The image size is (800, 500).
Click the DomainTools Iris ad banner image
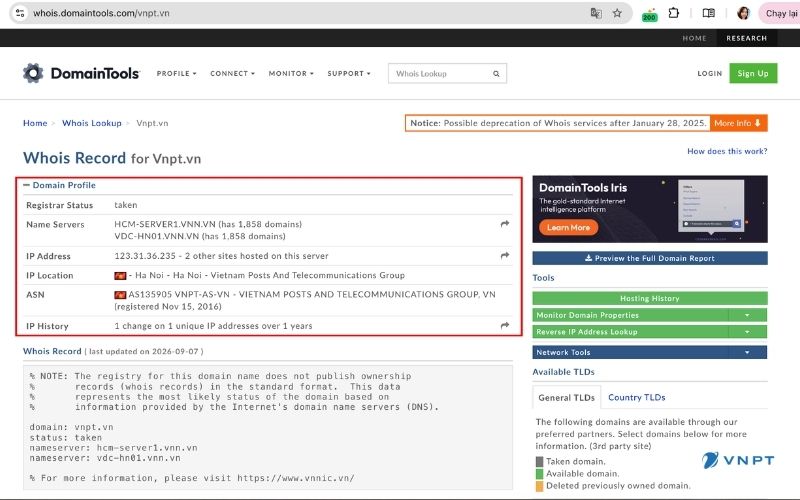pos(649,209)
